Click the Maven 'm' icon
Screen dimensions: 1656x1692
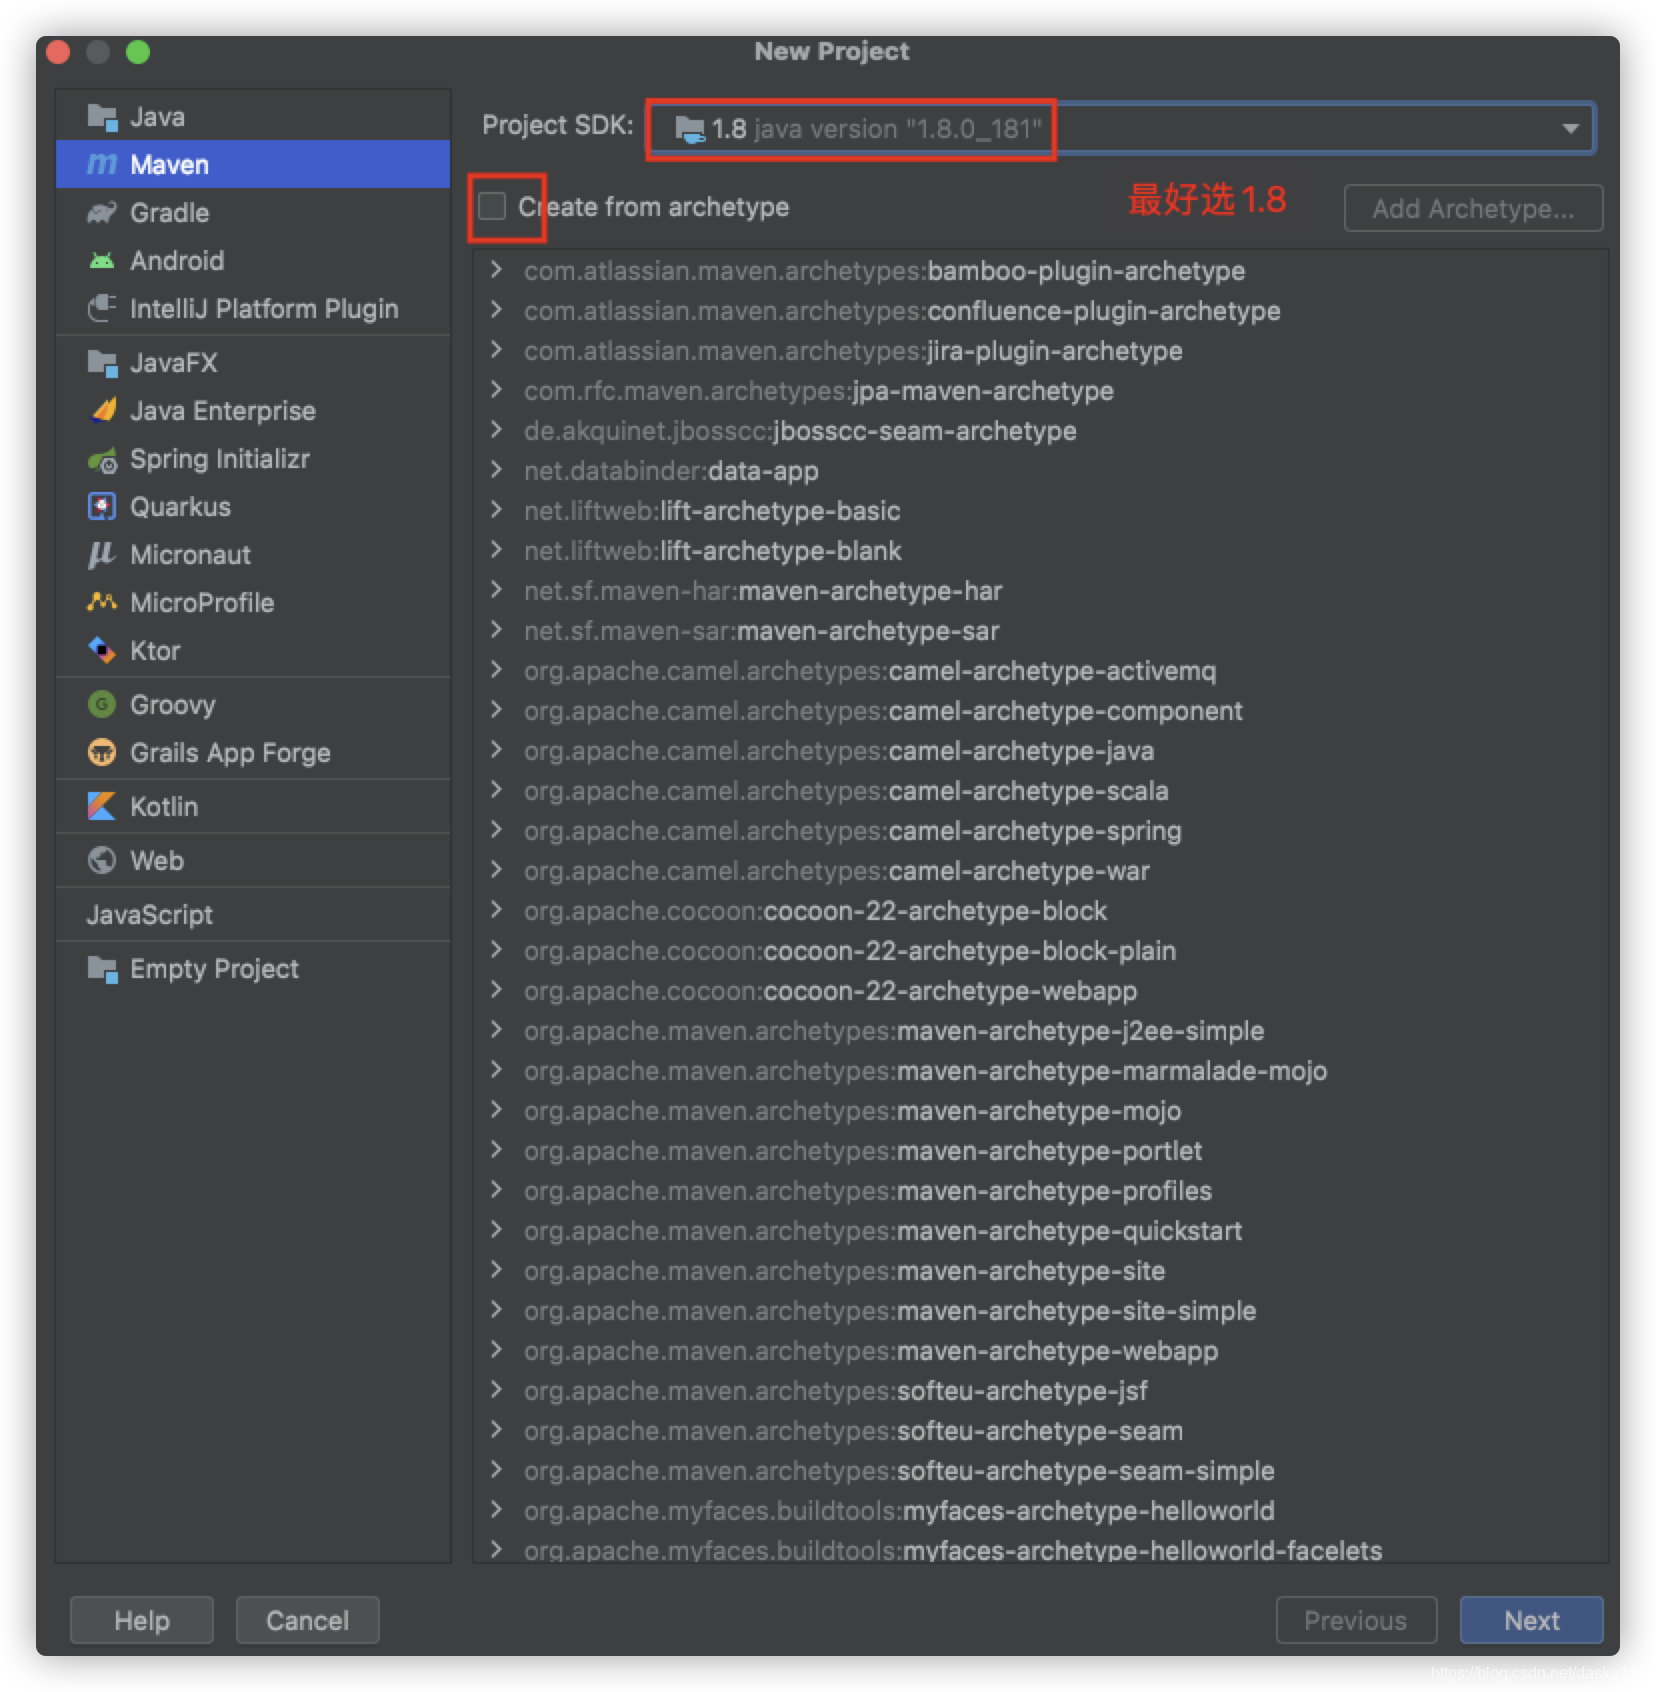pyautogui.click(x=102, y=165)
